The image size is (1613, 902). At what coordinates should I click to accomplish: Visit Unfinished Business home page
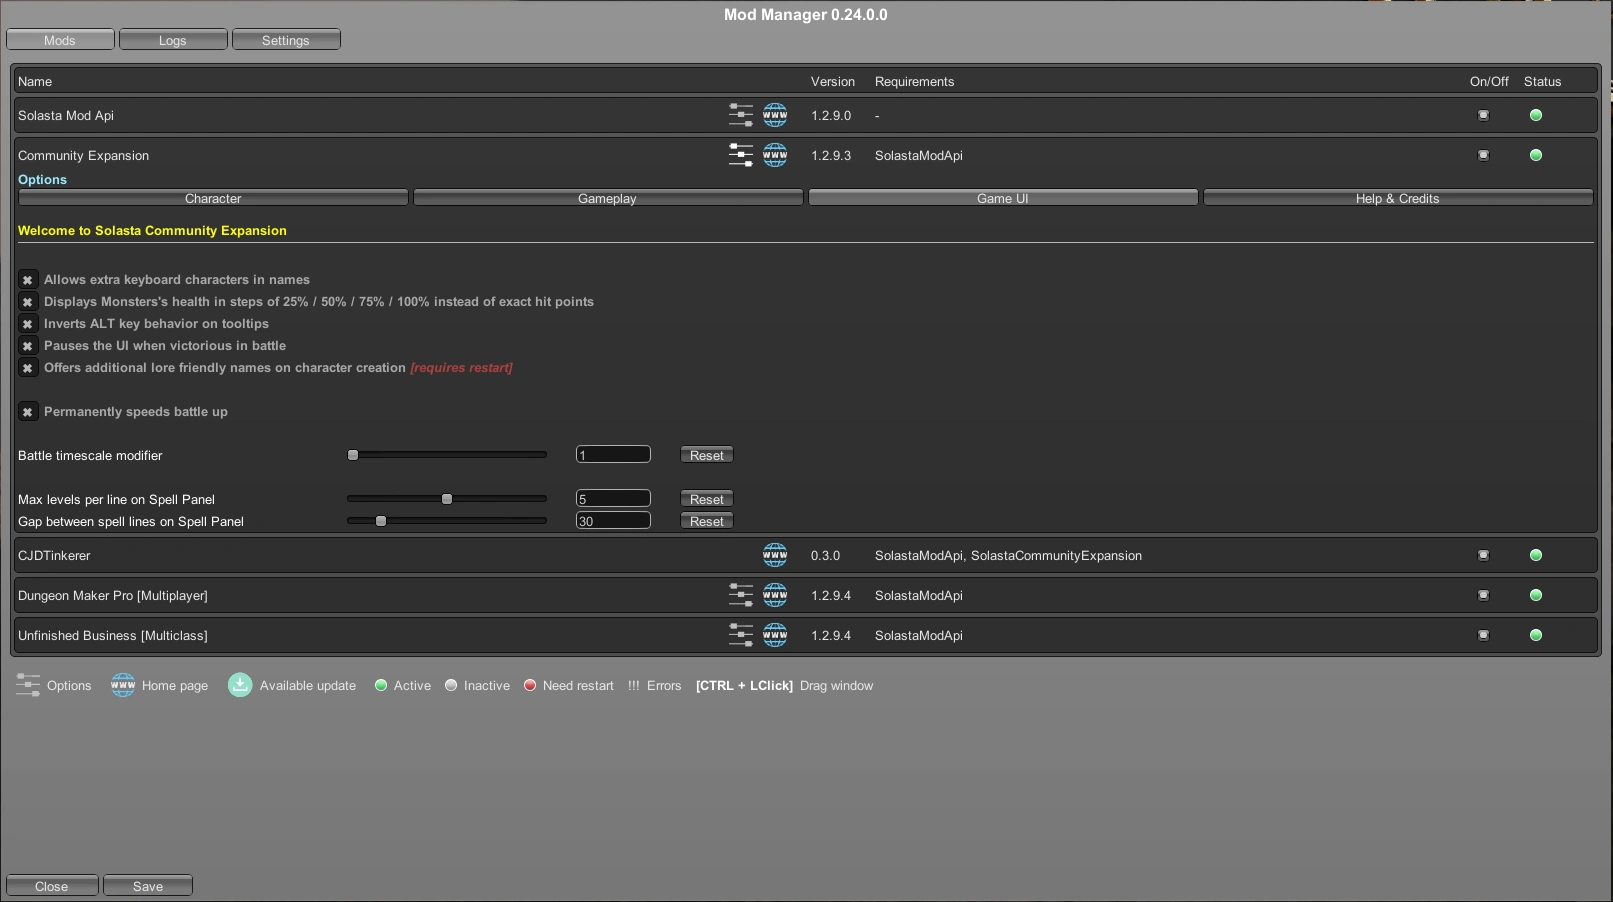click(x=775, y=635)
